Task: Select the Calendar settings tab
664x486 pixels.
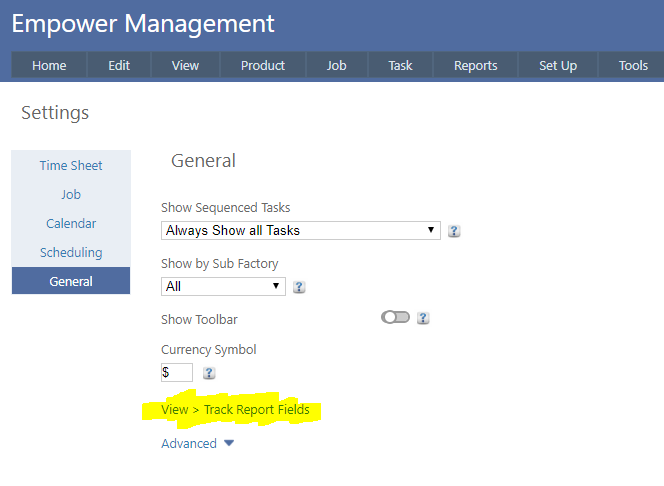Action: [x=71, y=223]
